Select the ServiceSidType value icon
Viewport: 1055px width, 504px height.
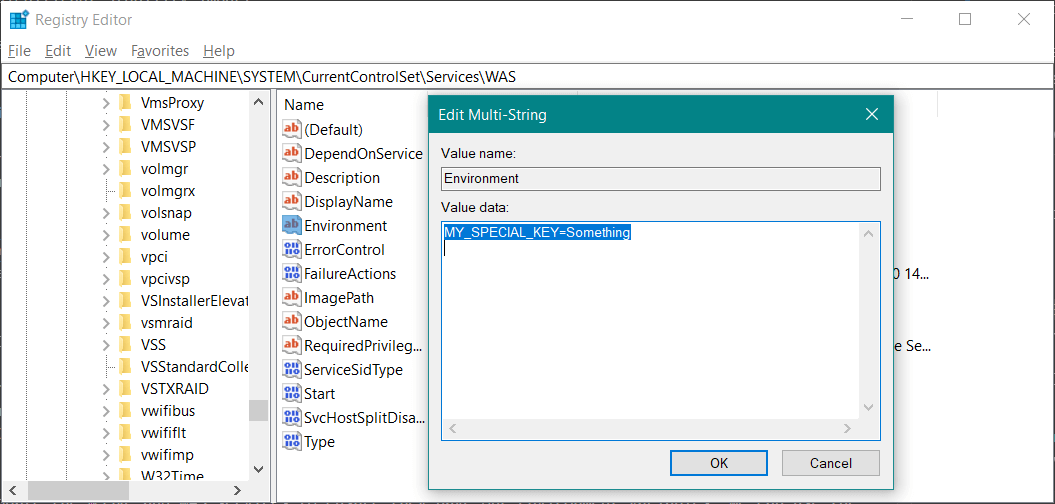click(291, 369)
